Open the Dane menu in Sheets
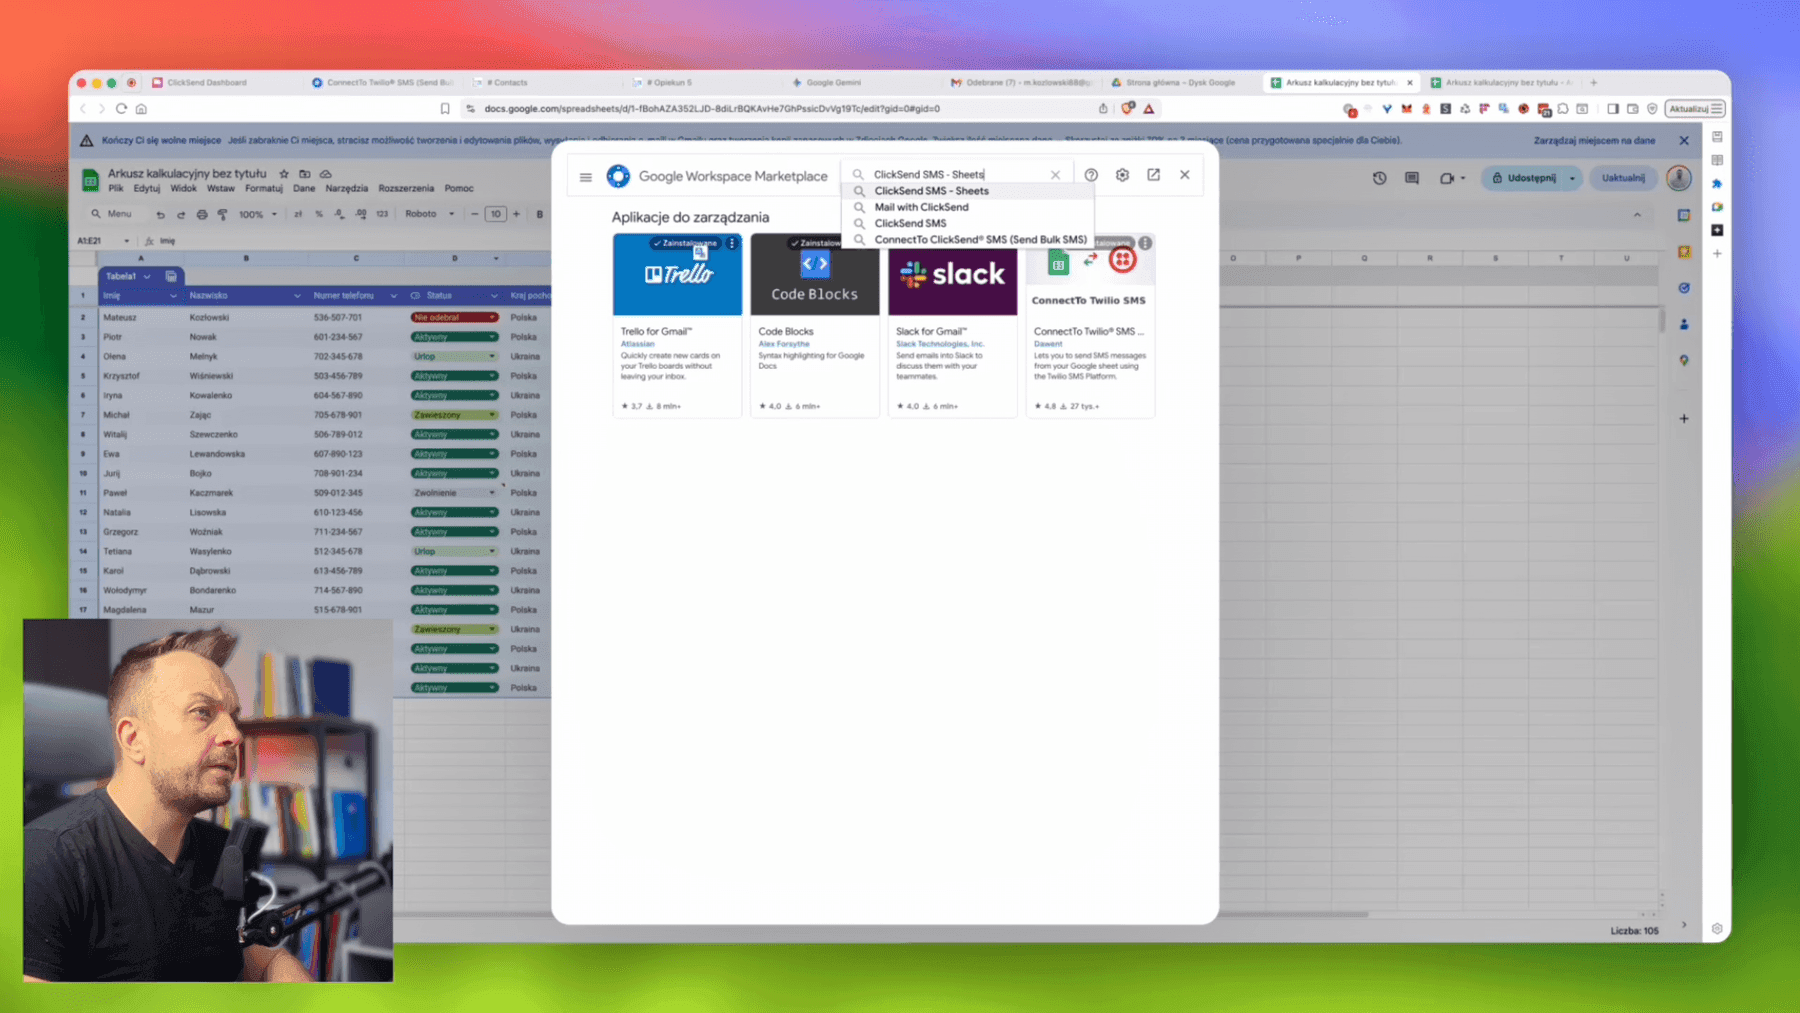Image resolution: width=1800 pixels, height=1013 pixels. click(304, 188)
